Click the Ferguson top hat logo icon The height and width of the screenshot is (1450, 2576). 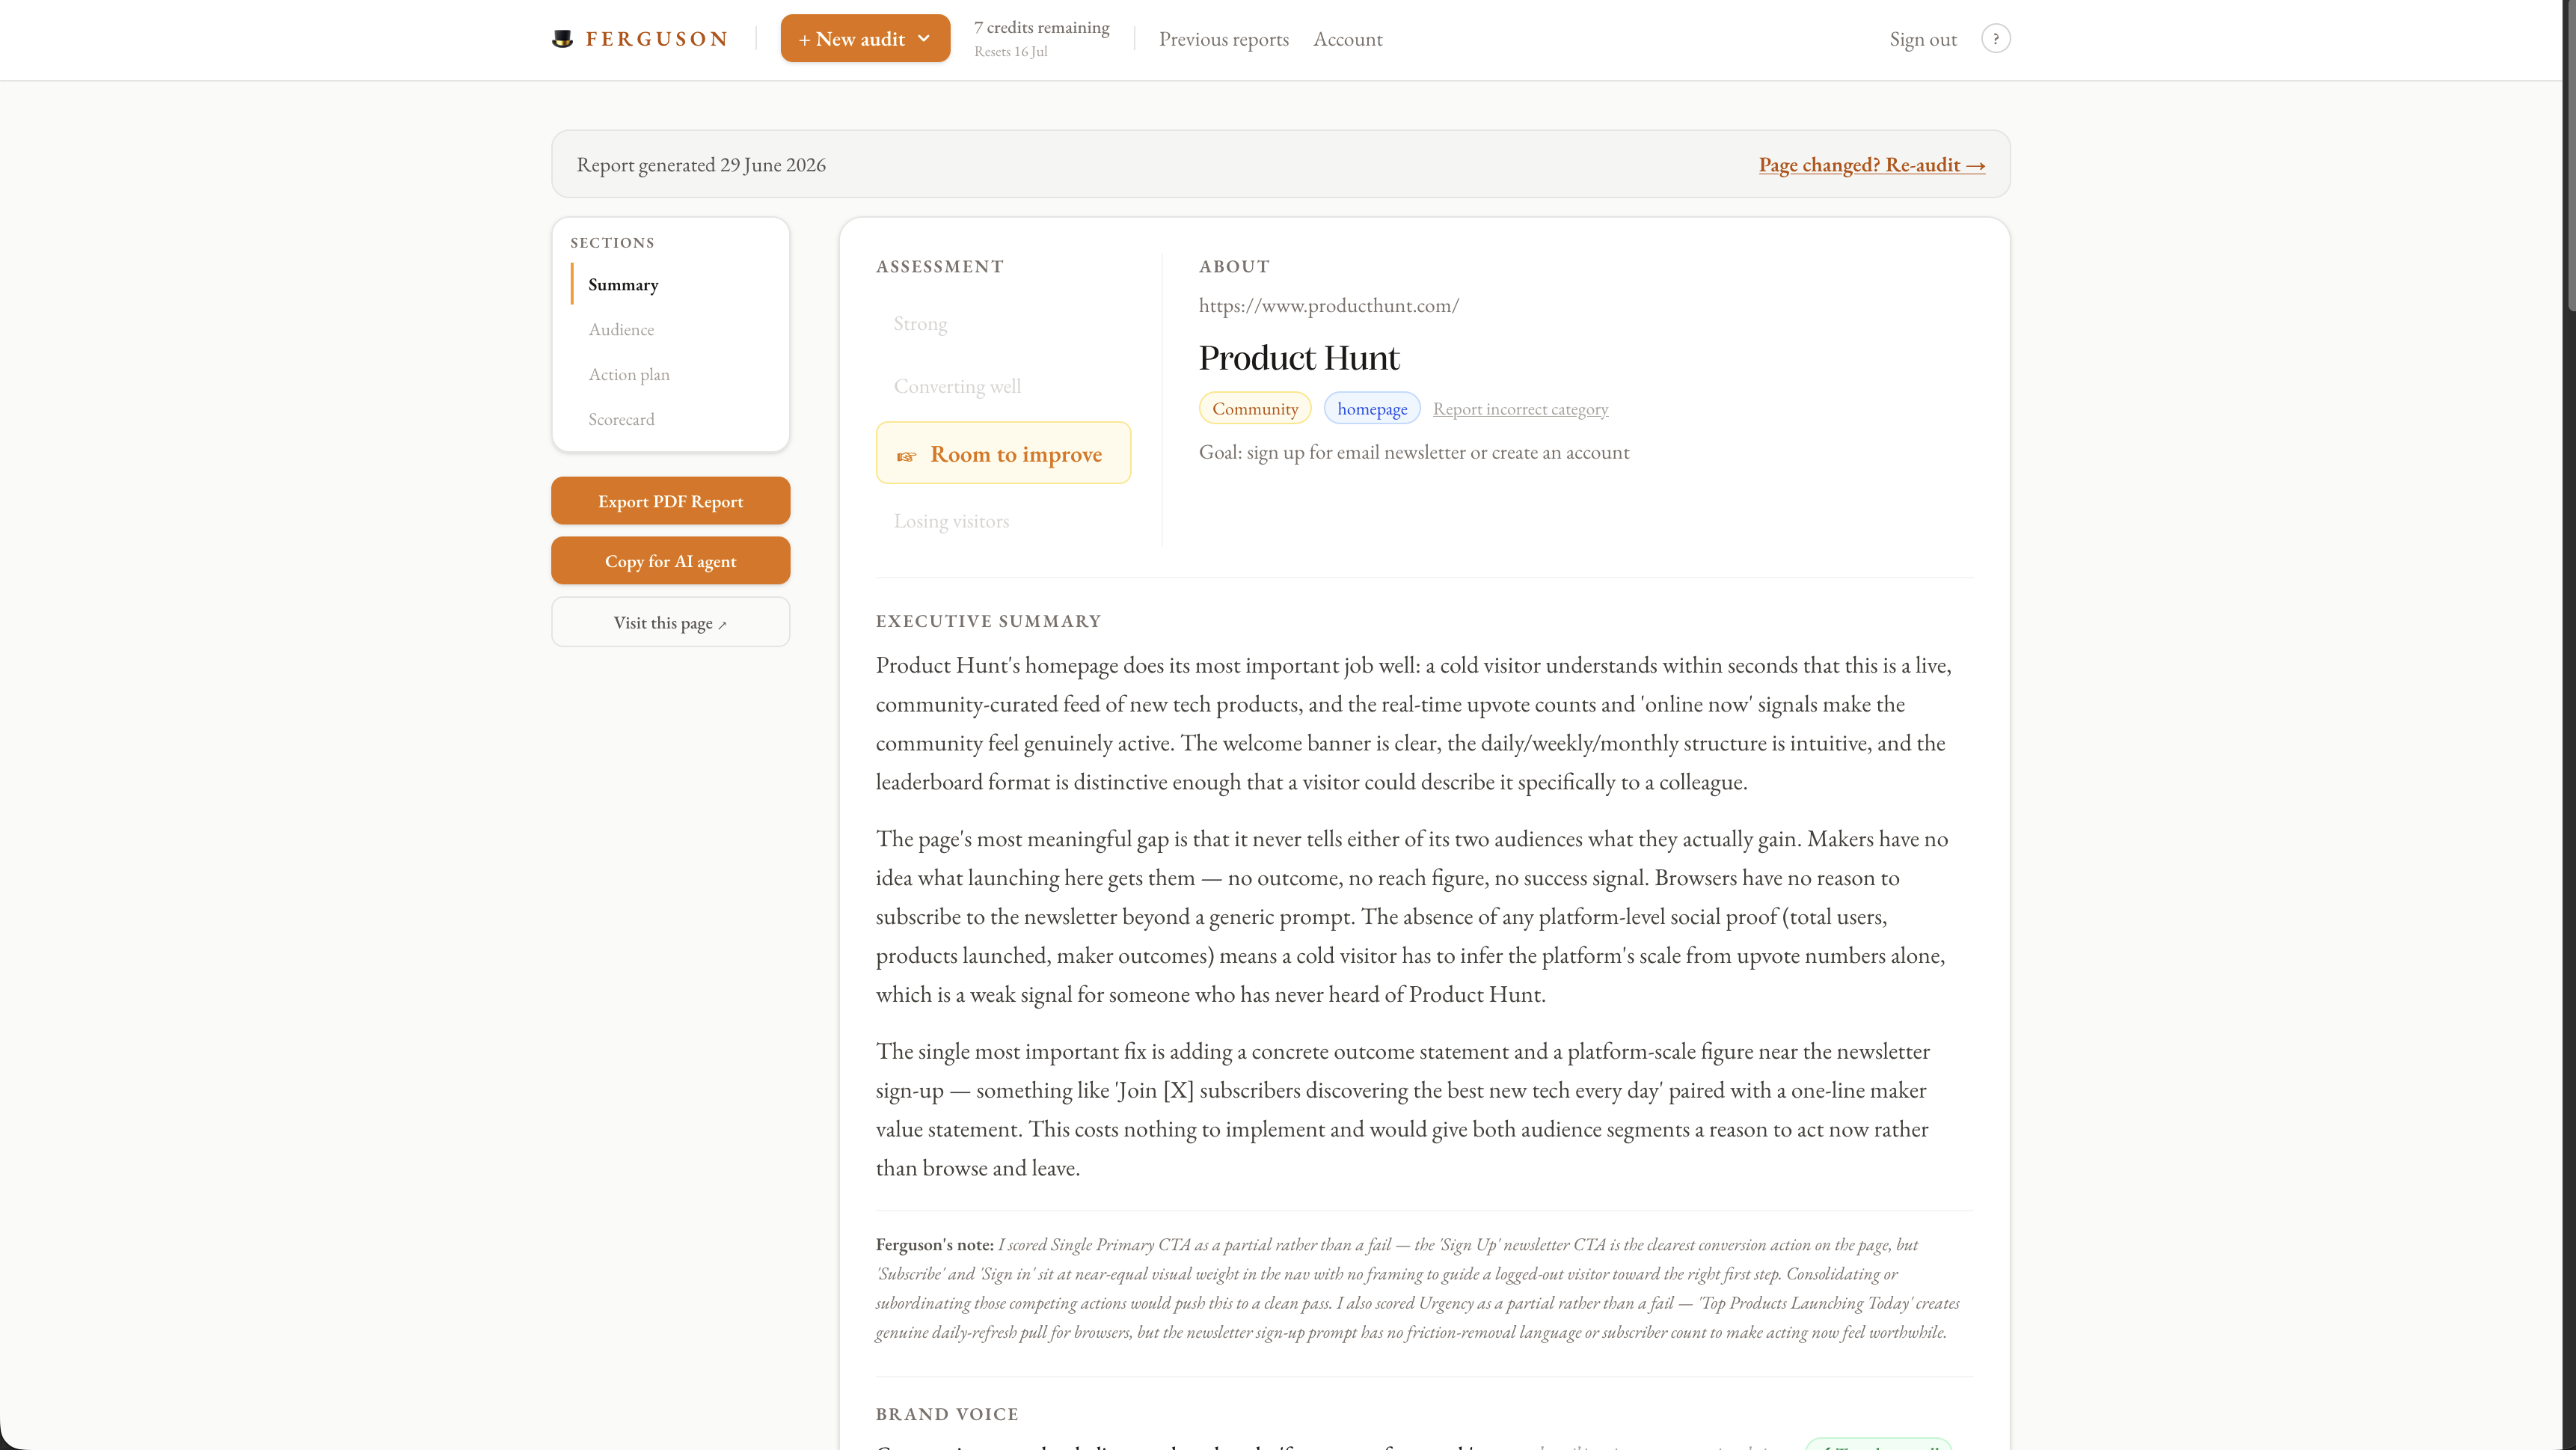563,39
